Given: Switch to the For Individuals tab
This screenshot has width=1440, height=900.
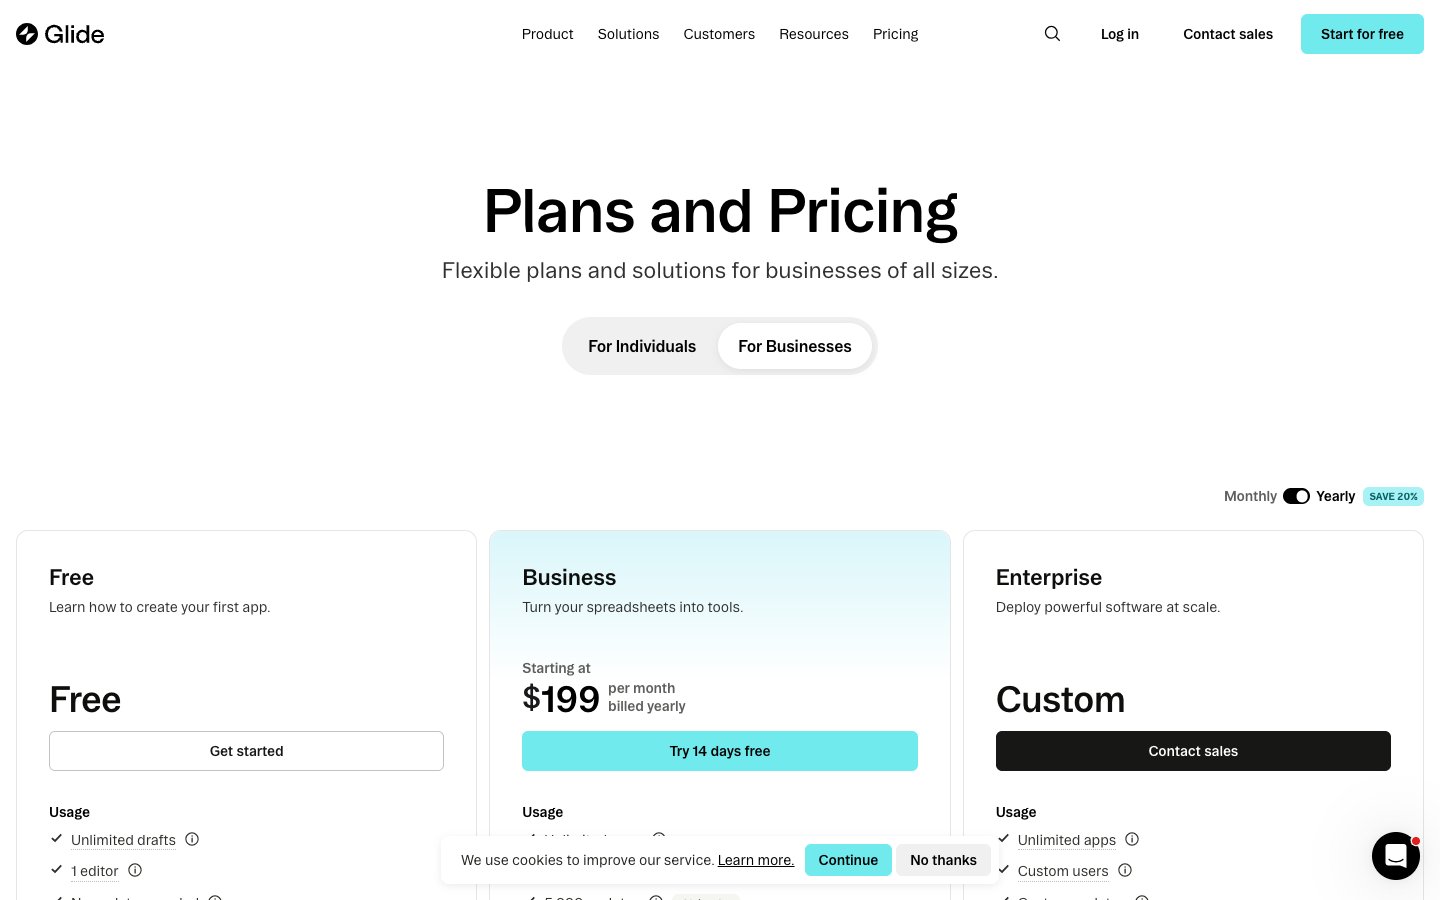Looking at the screenshot, I should 642,346.
